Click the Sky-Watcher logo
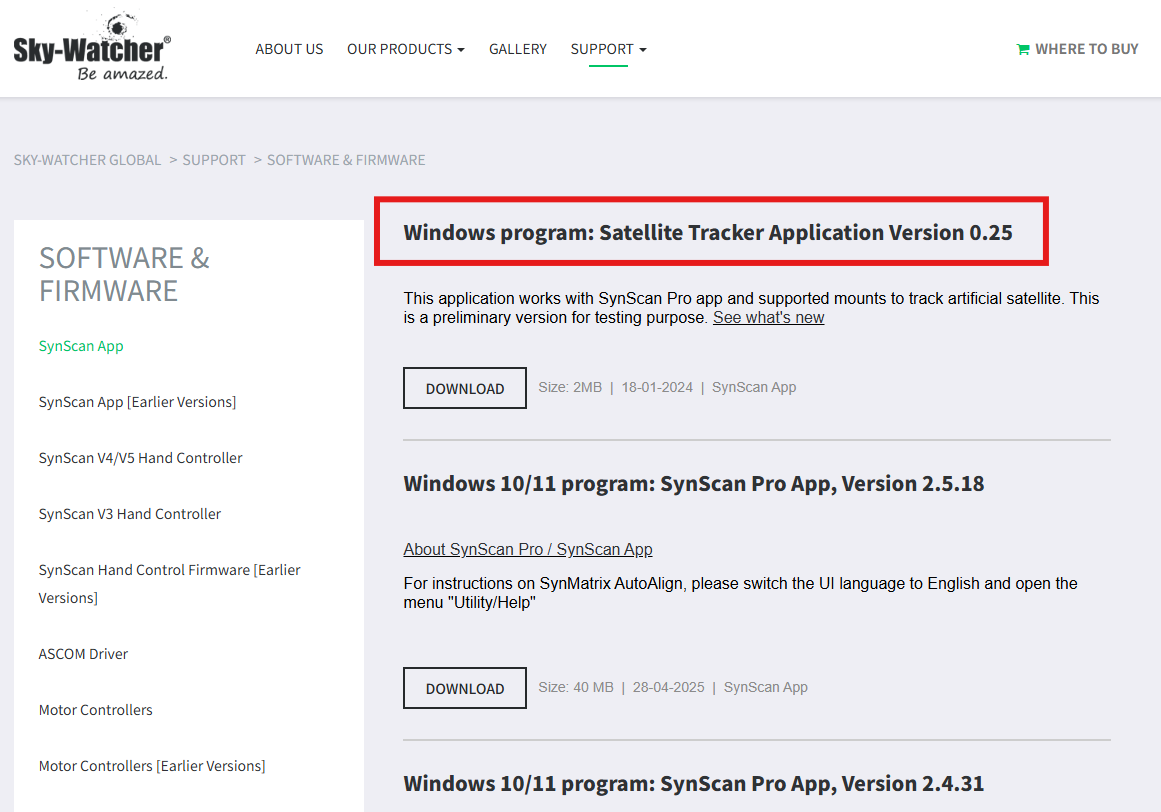The height and width of the screenshot is (812, 1161). 93,46
